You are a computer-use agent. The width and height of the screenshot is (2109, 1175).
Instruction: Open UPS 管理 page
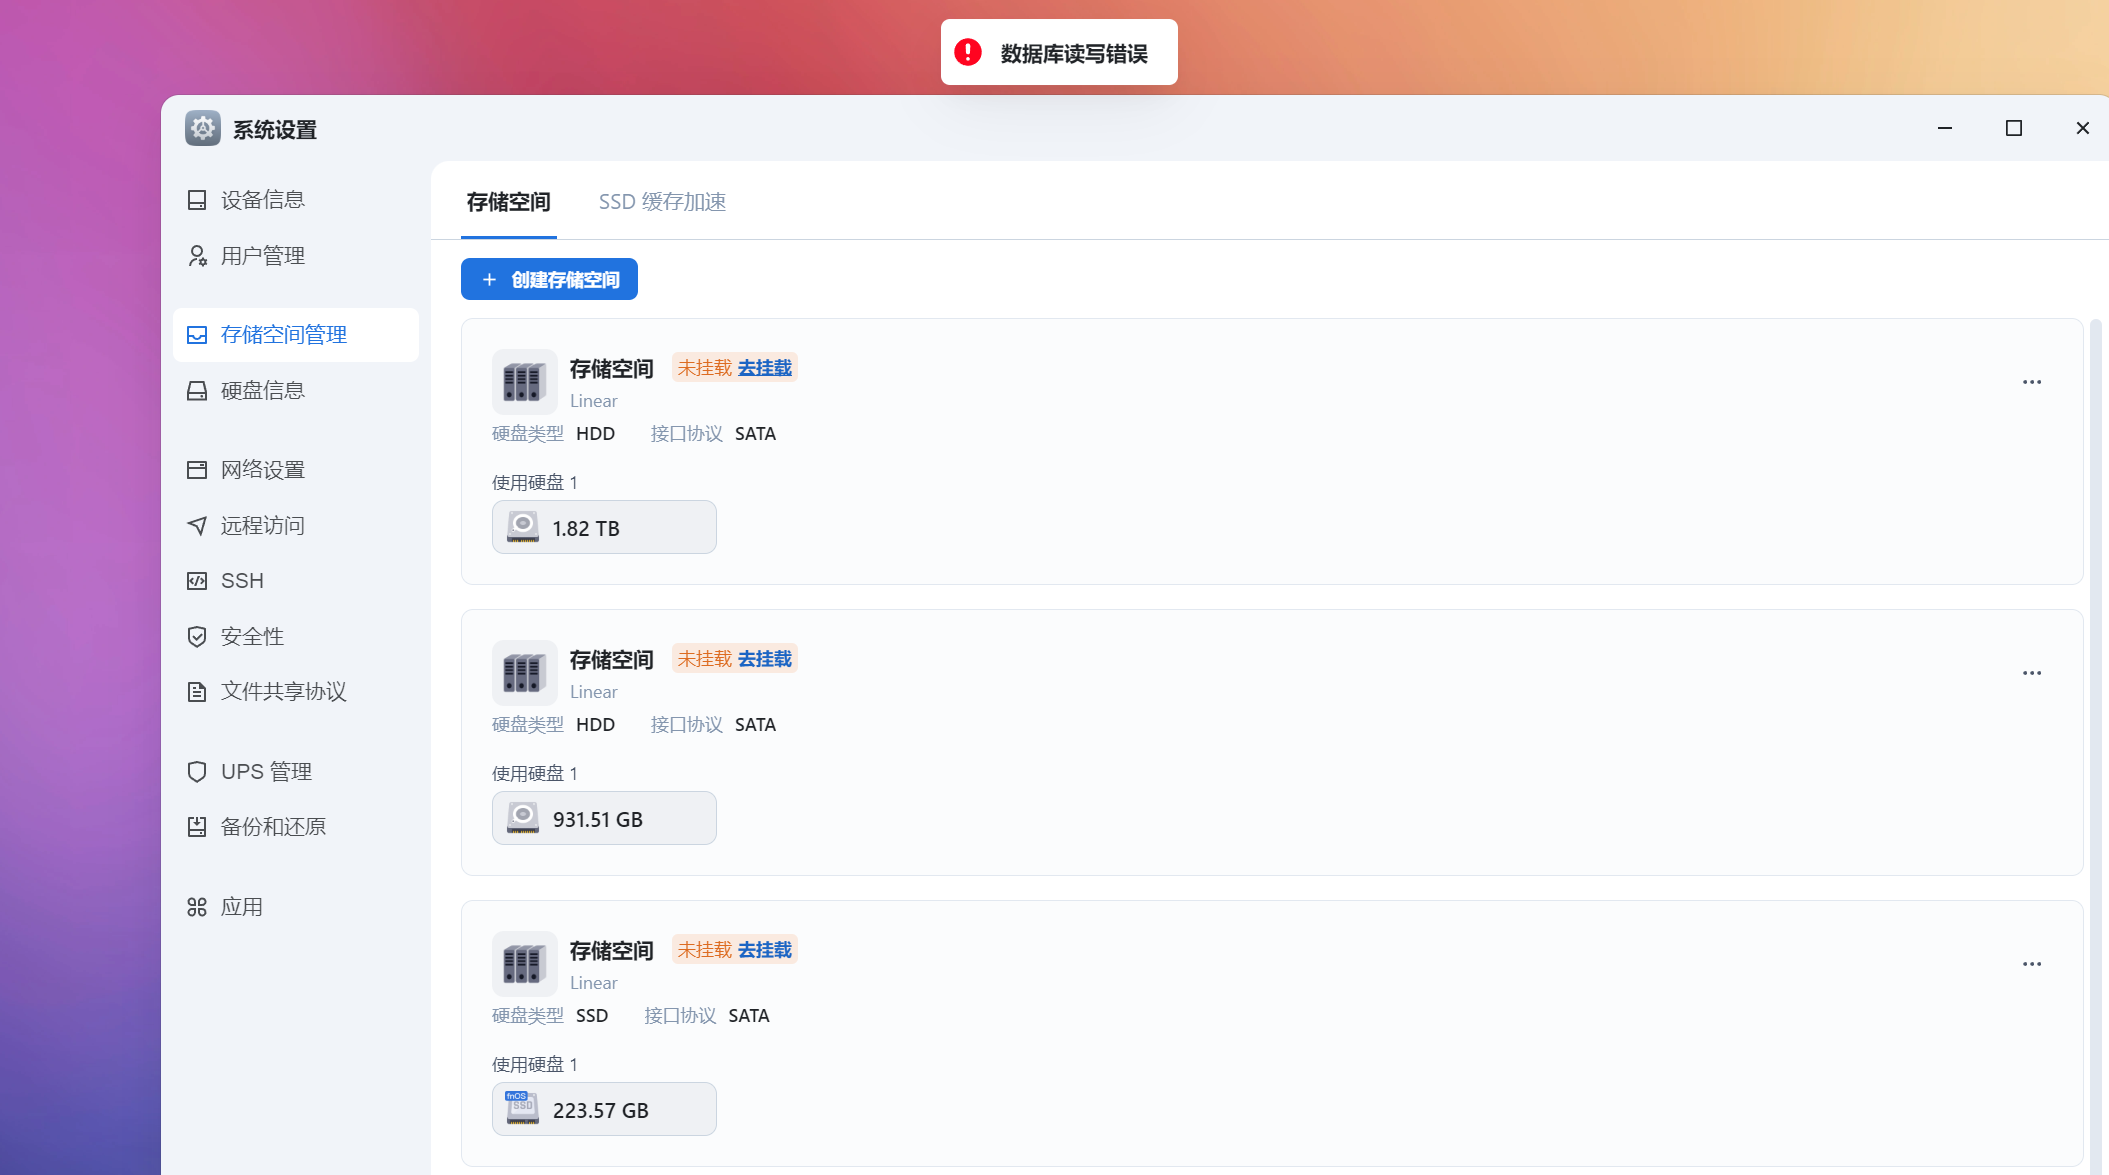295,772
